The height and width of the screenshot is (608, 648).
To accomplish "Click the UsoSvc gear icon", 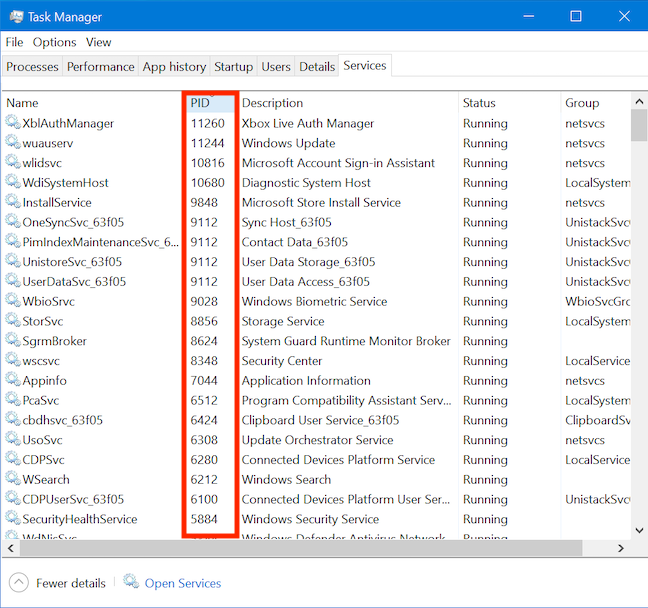I will pos(13,439).
